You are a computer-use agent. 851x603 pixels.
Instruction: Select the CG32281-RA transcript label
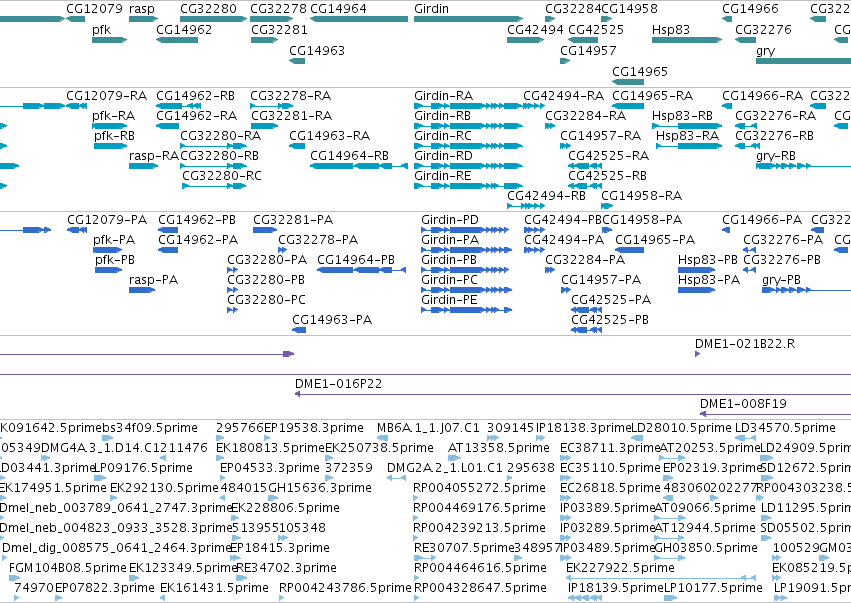tap(291, 116)
